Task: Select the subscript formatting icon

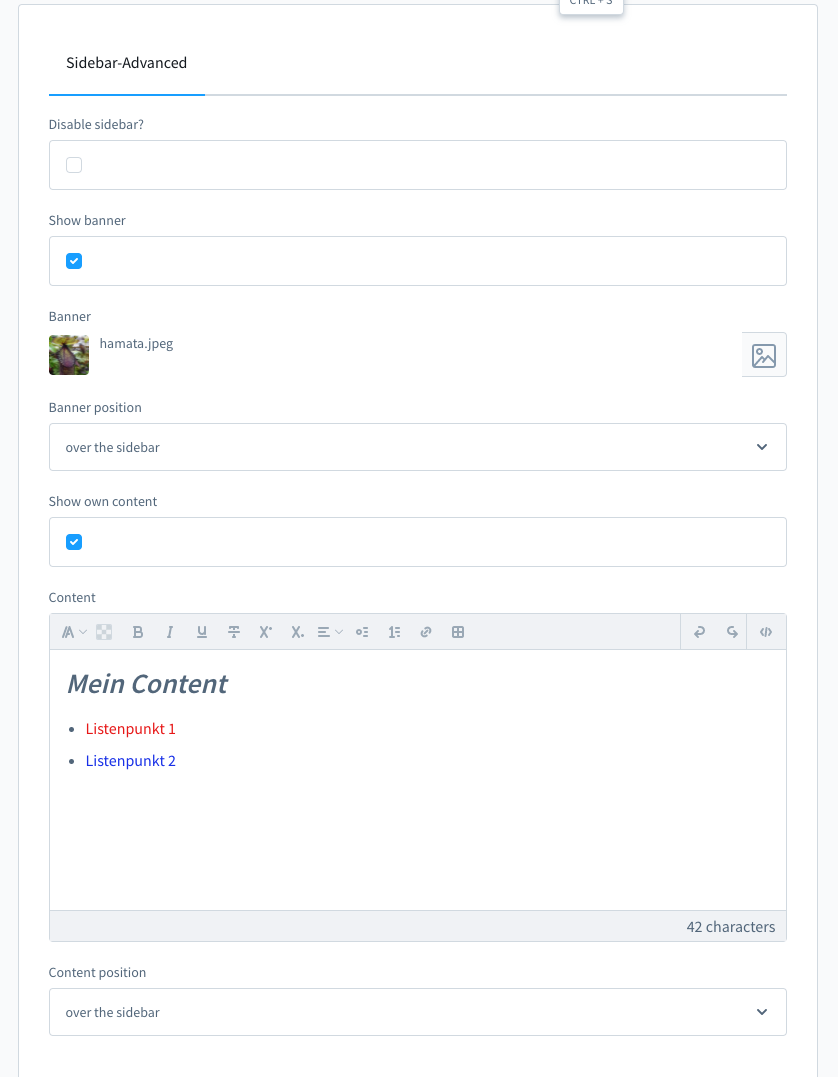Action: [297, 632]
